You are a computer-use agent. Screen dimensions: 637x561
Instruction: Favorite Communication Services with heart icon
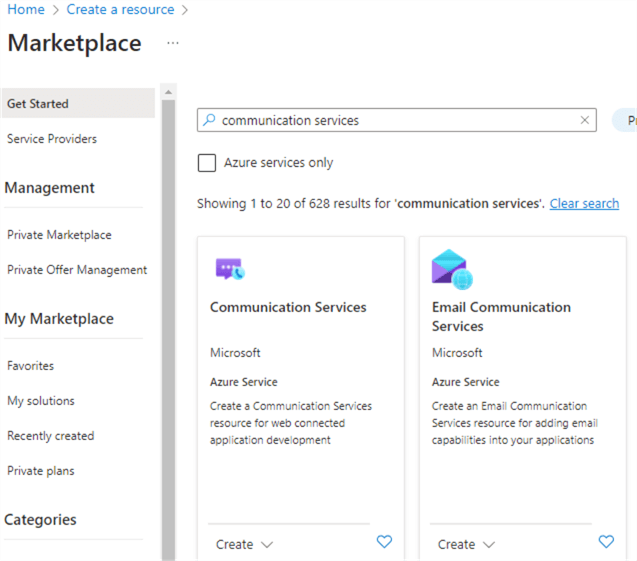384,542
